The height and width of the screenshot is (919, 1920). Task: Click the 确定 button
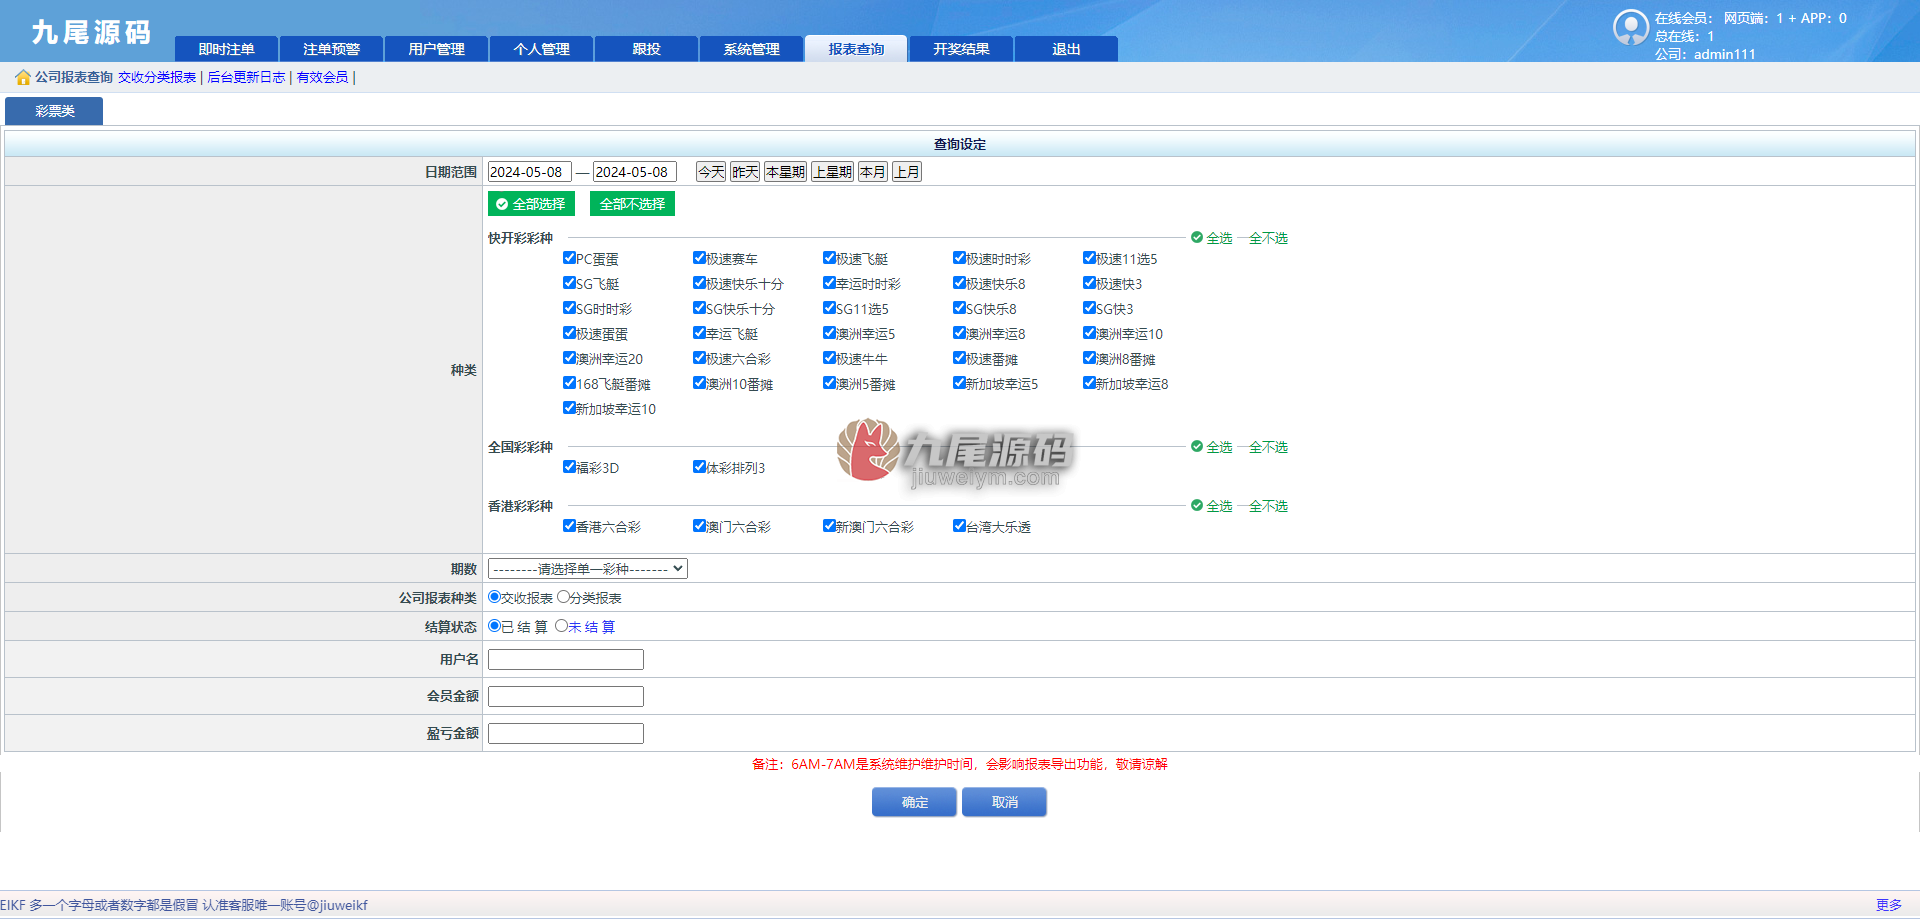point(914,802)
